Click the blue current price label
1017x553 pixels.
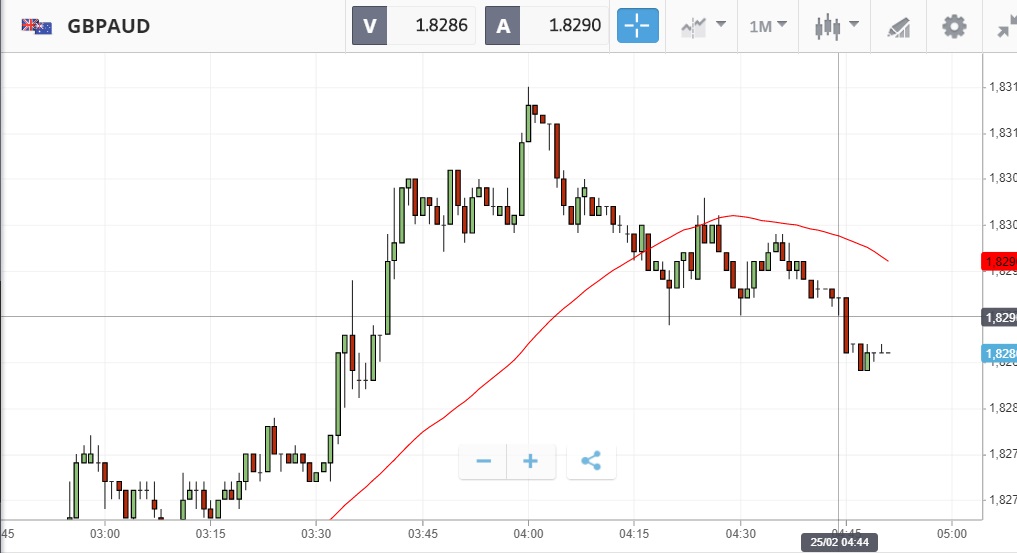click(1000, 353)
